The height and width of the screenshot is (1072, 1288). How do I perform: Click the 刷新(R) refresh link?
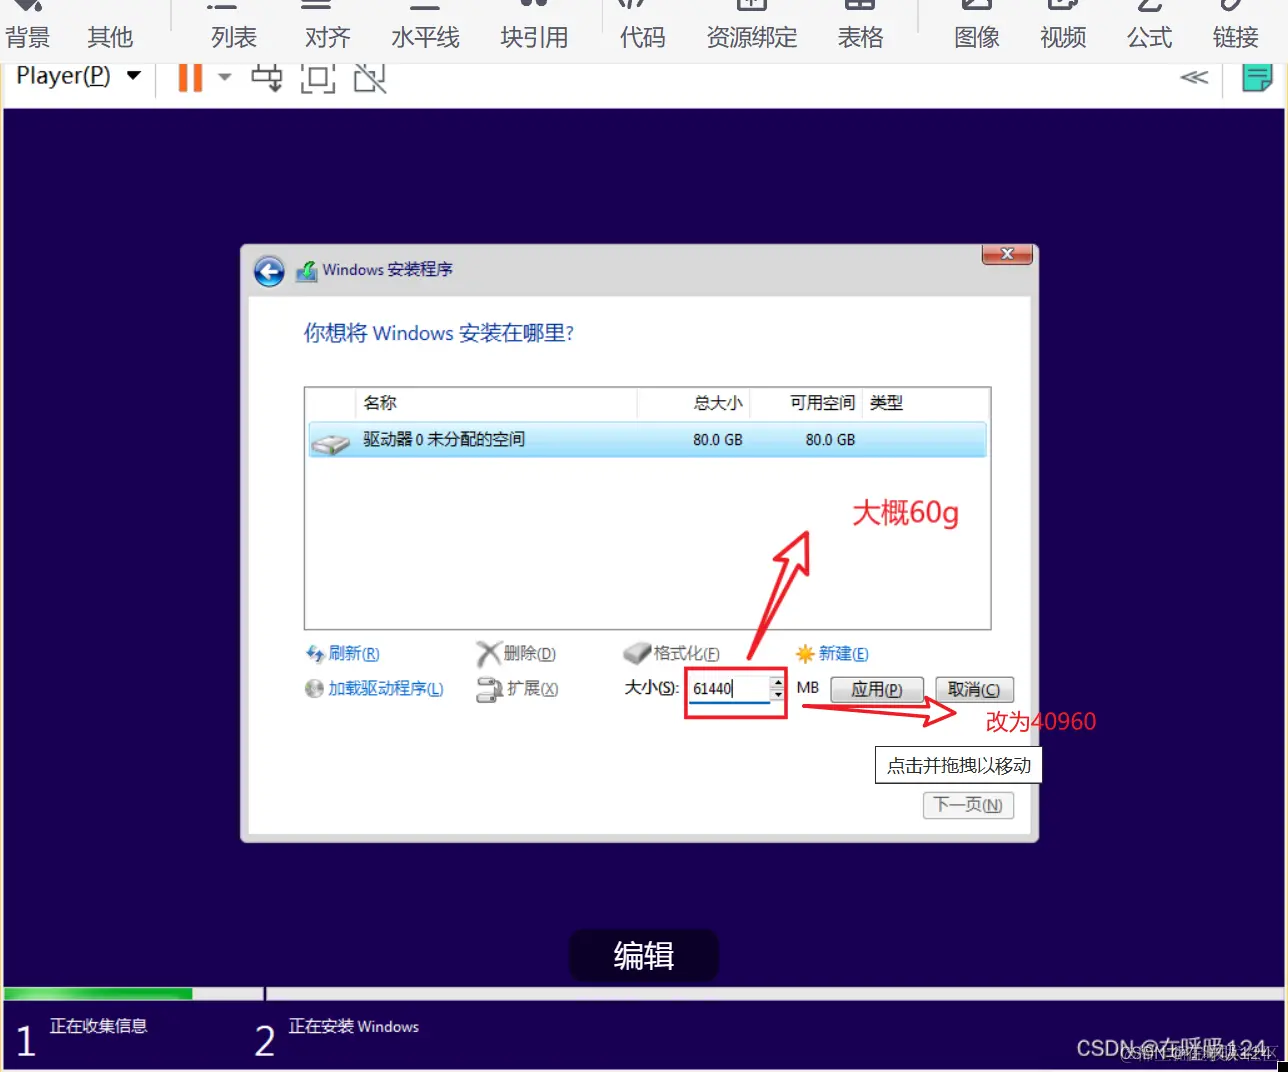[x=343, y=654]
